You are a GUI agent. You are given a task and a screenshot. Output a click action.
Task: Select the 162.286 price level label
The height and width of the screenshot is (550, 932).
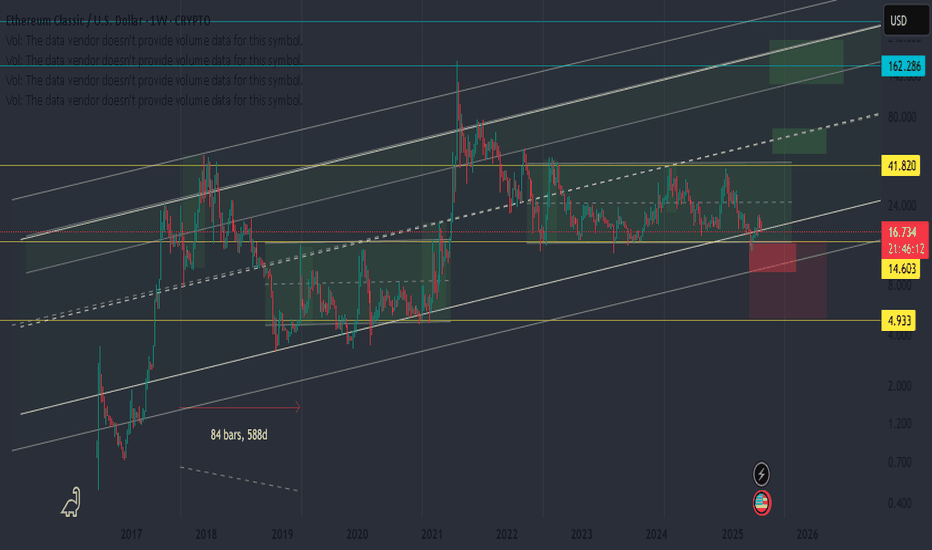click(x=903, y=67)
